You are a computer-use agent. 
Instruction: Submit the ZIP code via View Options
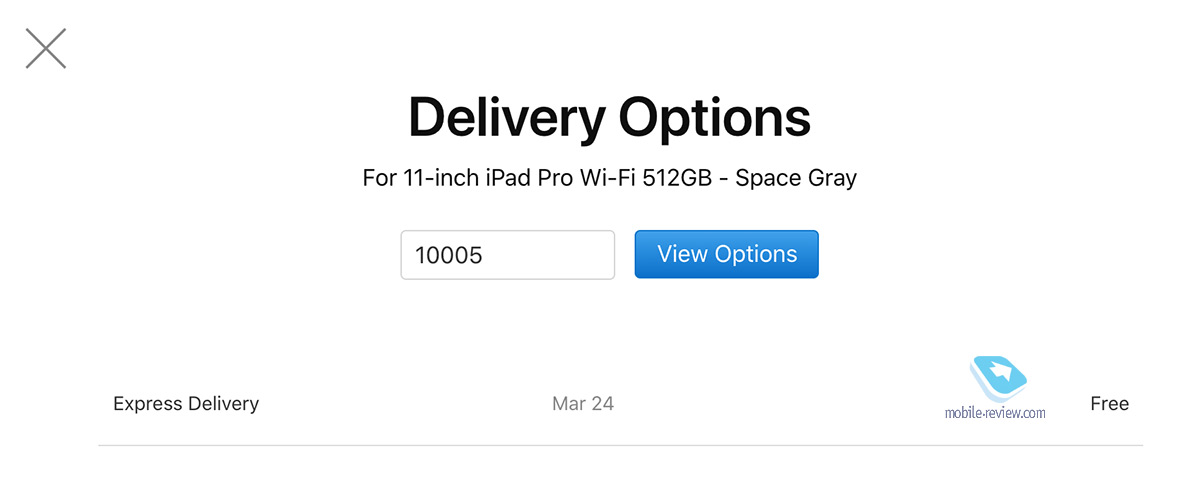coord(727,254)
